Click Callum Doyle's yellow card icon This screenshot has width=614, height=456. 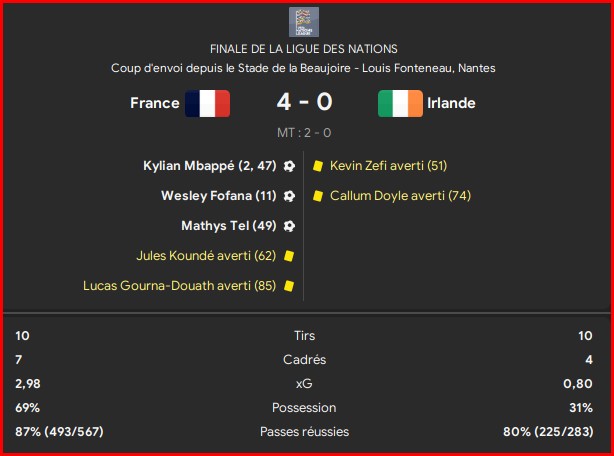click(x=318, y=196)
